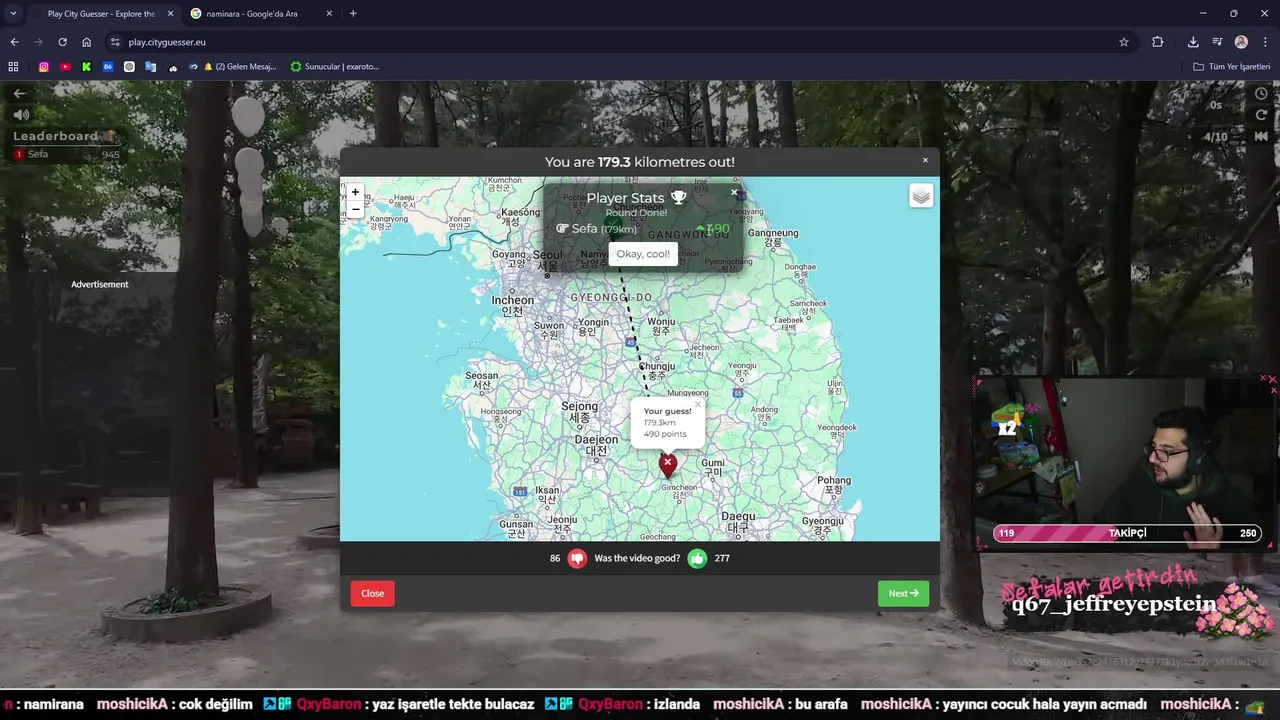Mute the game sound speaker icon
This screenshot has width=1280, height=720.
tap(21, 115)
